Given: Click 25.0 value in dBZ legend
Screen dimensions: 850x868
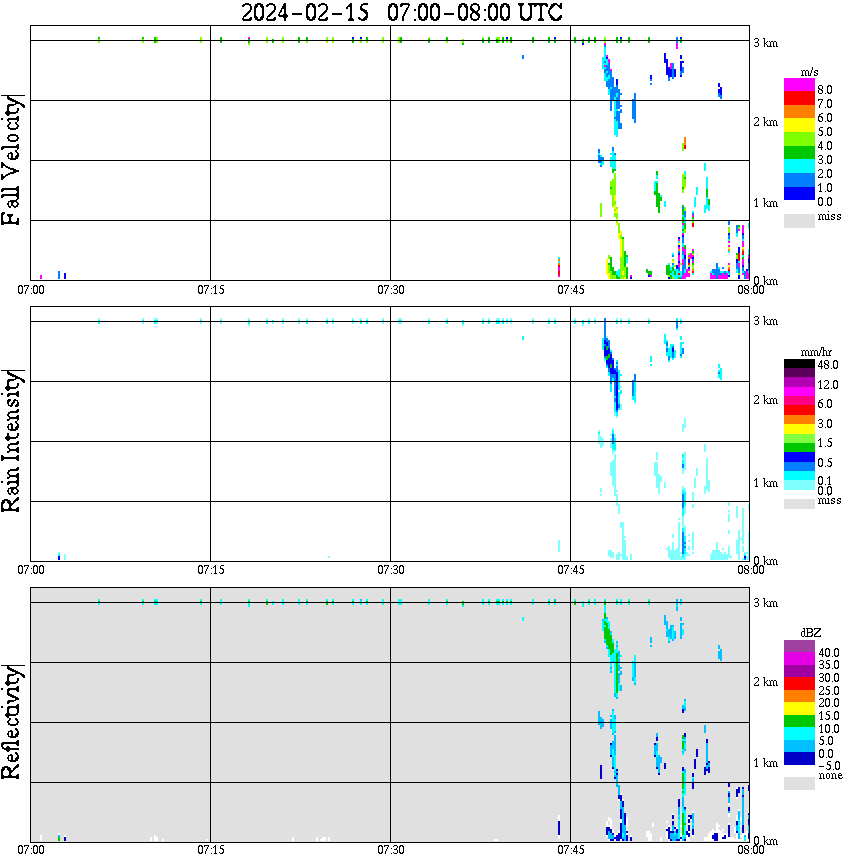Looking at the screenshot, I should (828, 691).
